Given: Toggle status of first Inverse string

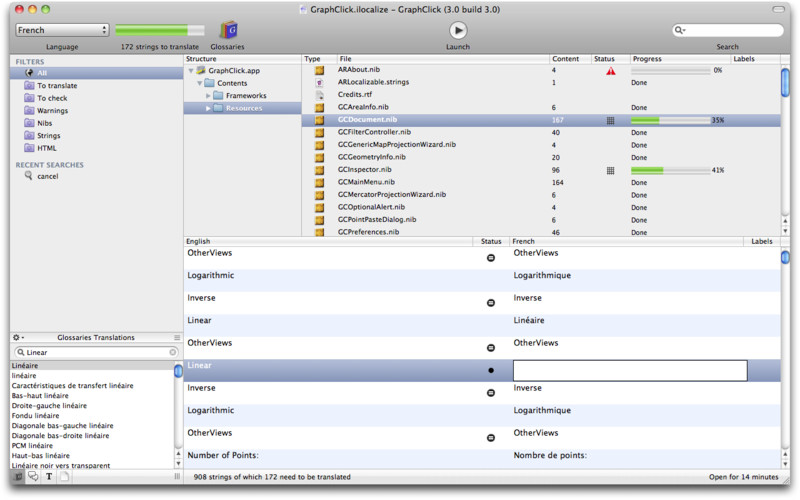Looking at the screenshot, I should pos(491,303).
